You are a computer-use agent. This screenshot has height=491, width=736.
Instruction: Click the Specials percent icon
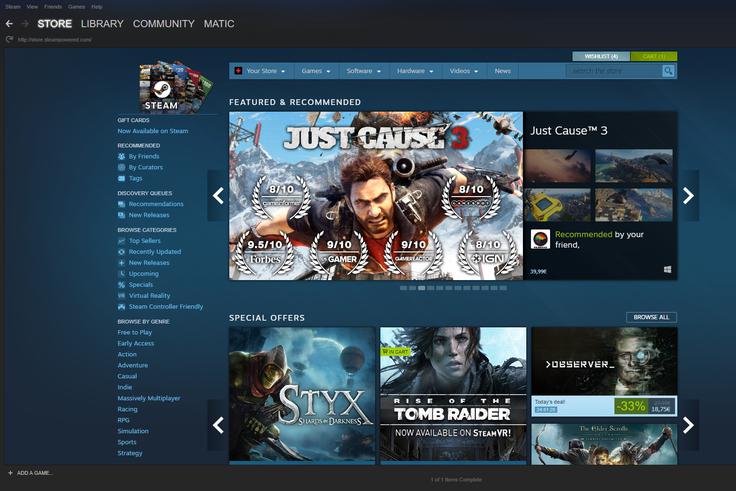[122, 284]
